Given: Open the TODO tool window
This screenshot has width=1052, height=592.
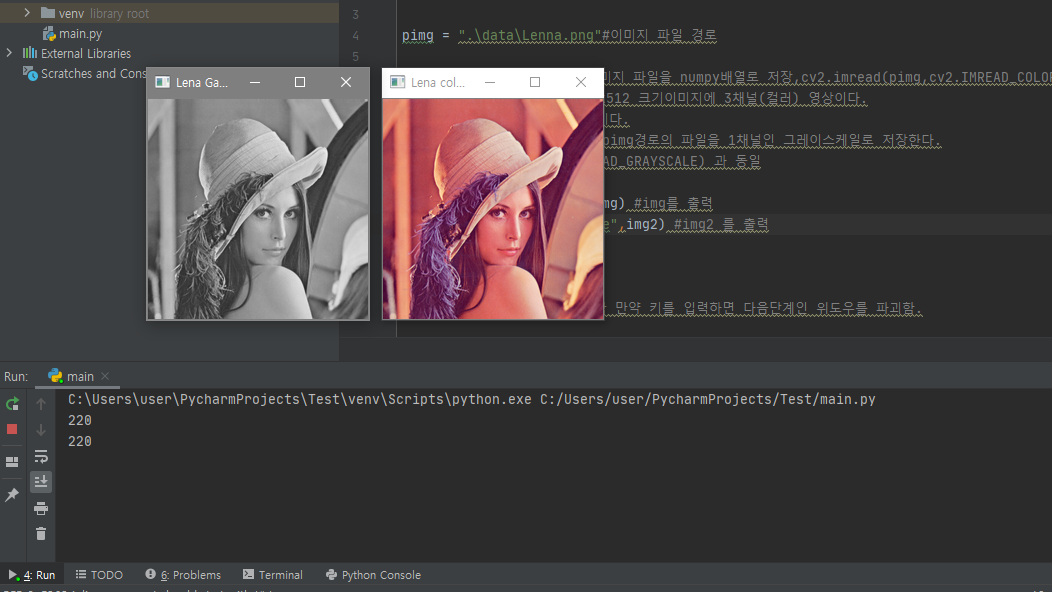Looking at the screenshot, I should [99, 575].
